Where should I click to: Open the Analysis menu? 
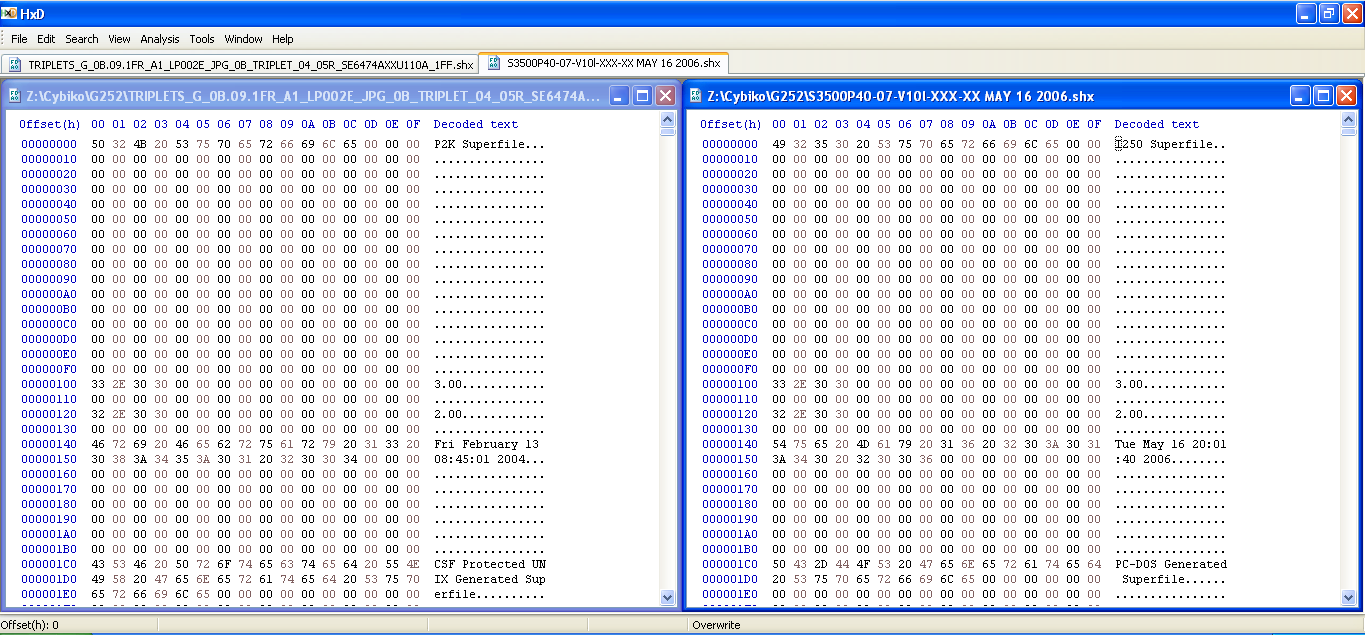click(x=160, y=39)
